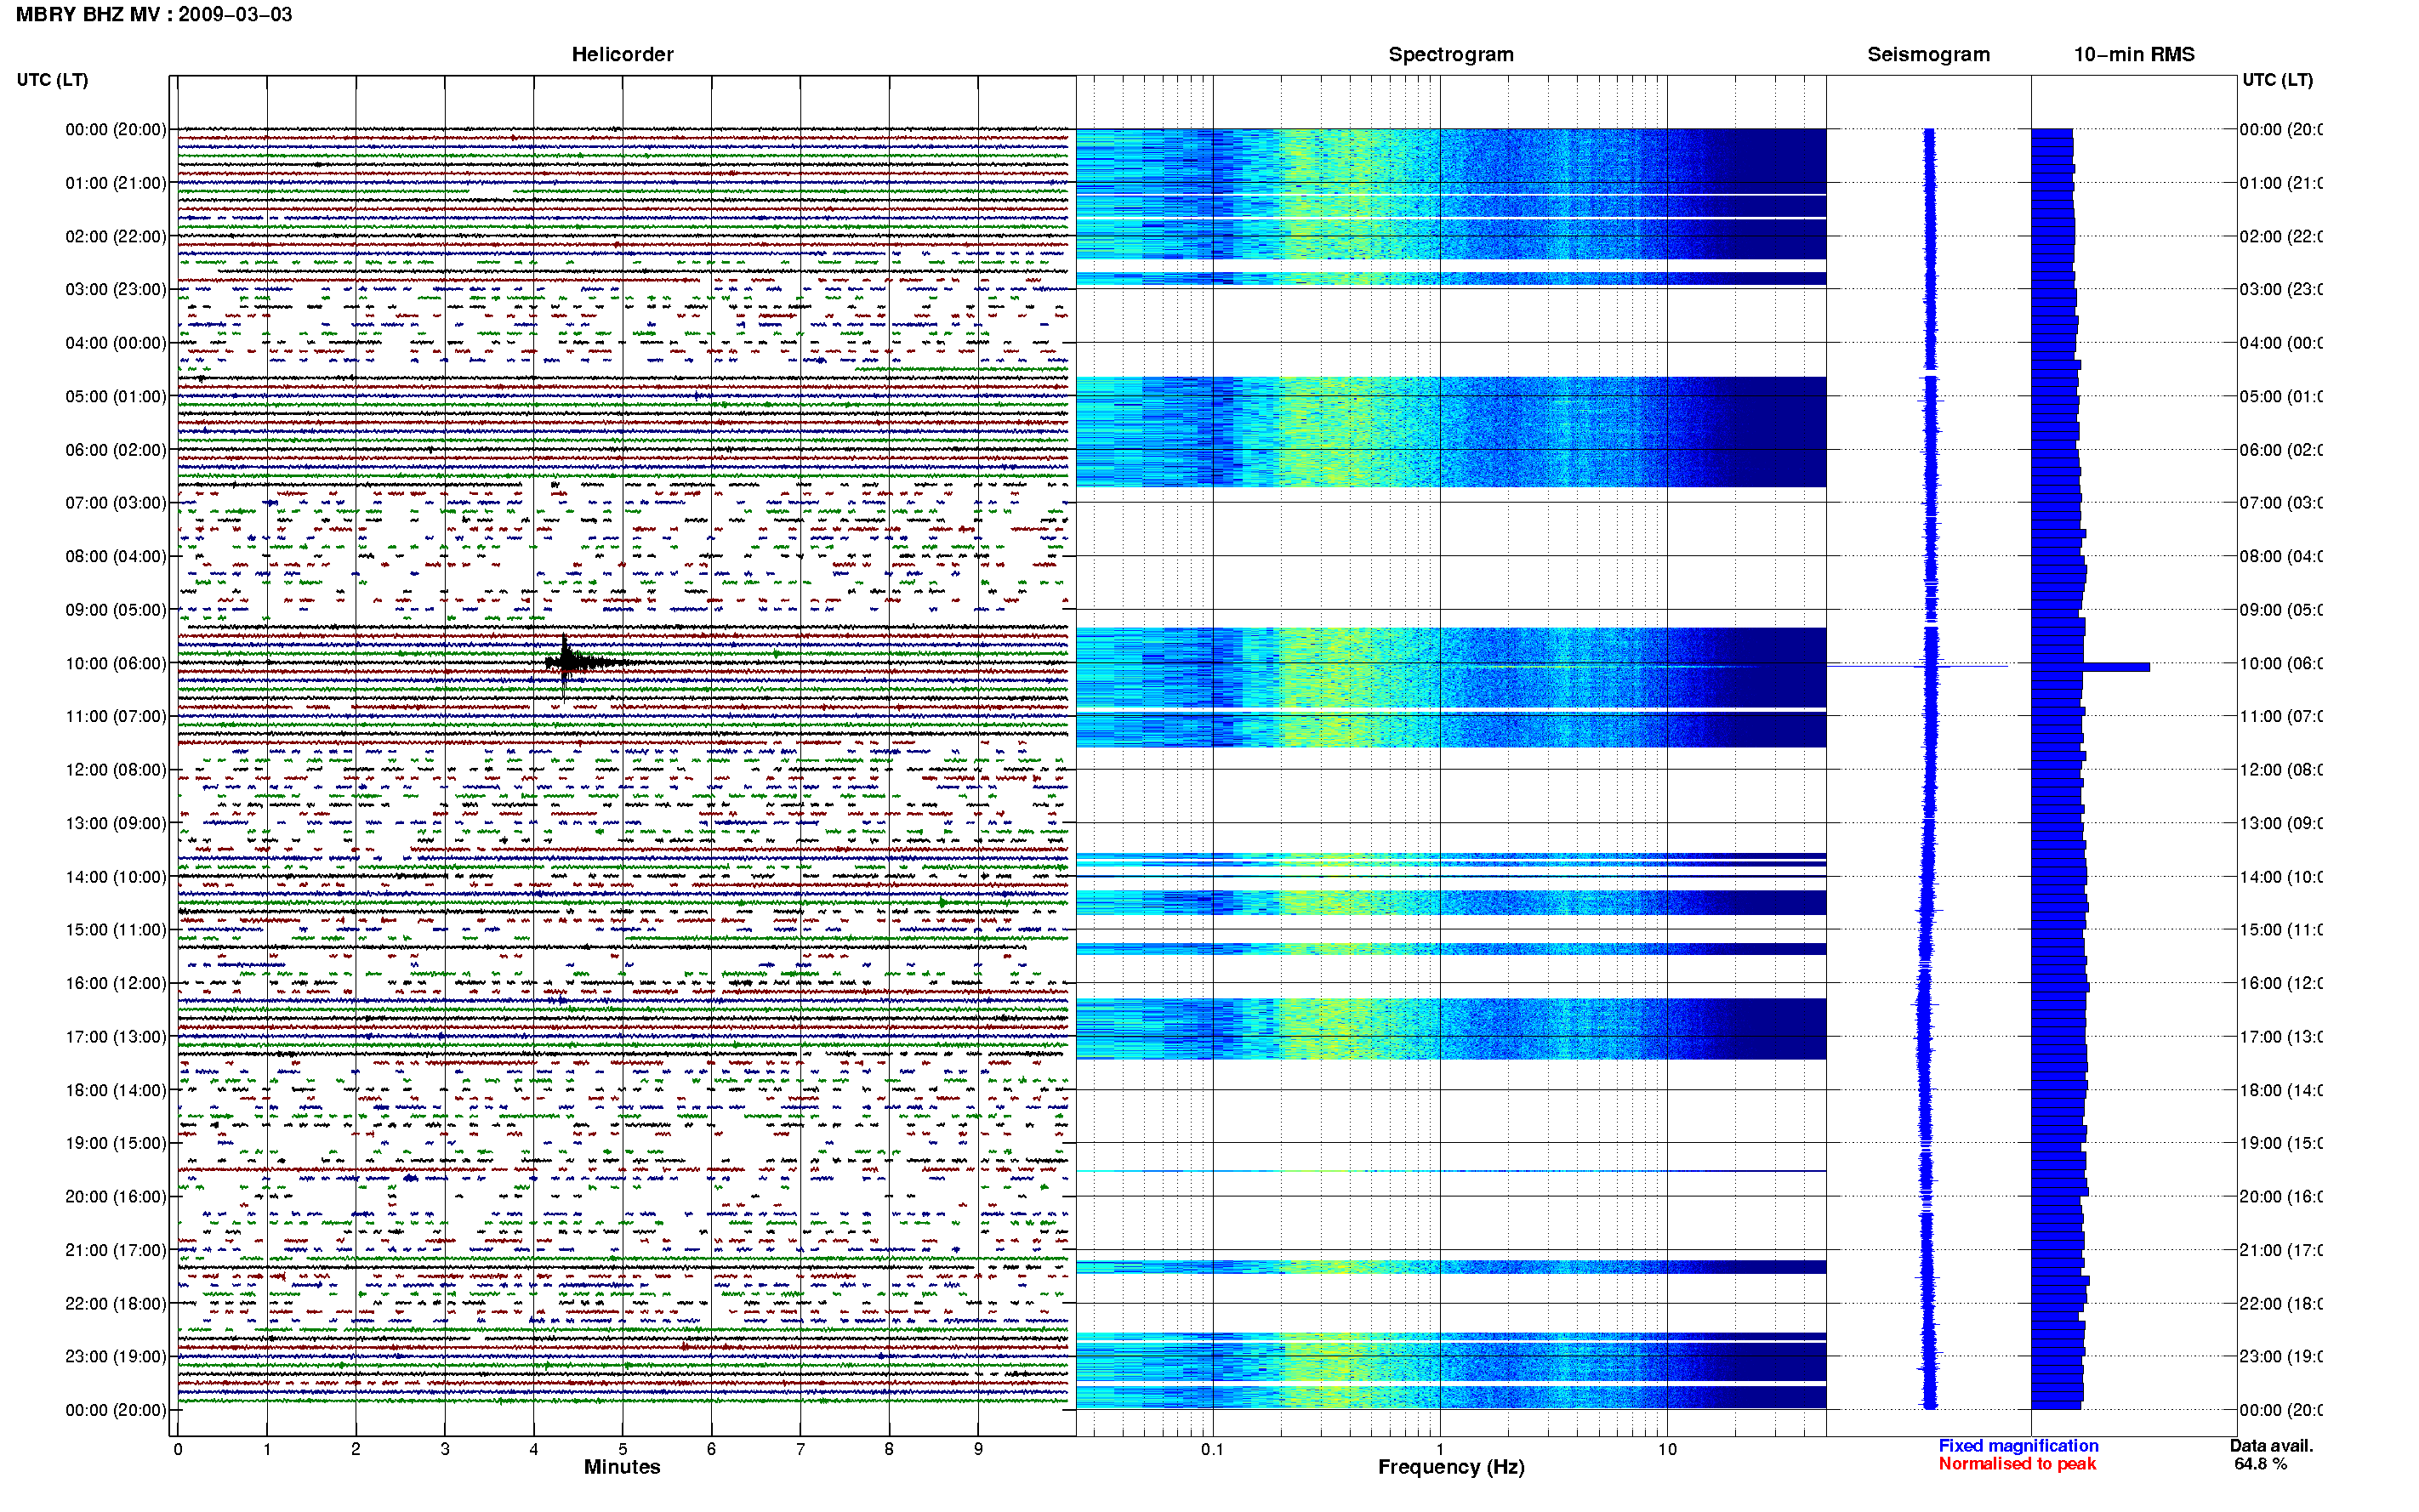
Task: Click the right-side 05:00 time label
Action: [x=2280, y=397]
